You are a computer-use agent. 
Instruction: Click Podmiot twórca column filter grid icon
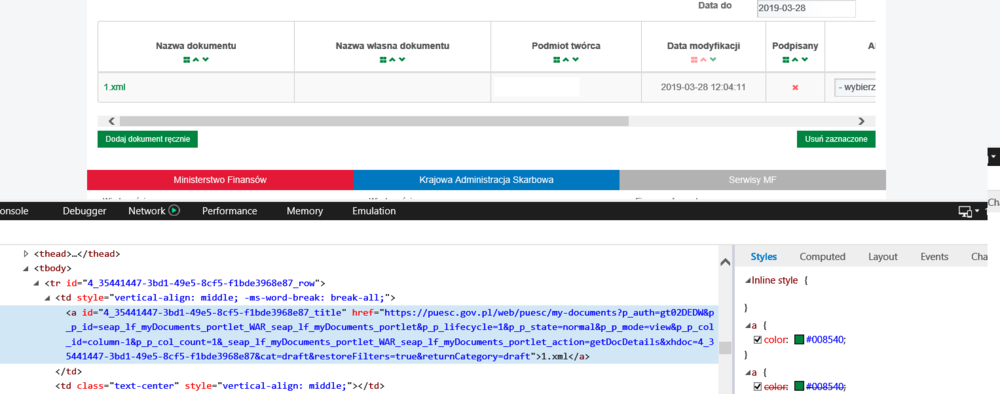557,59
